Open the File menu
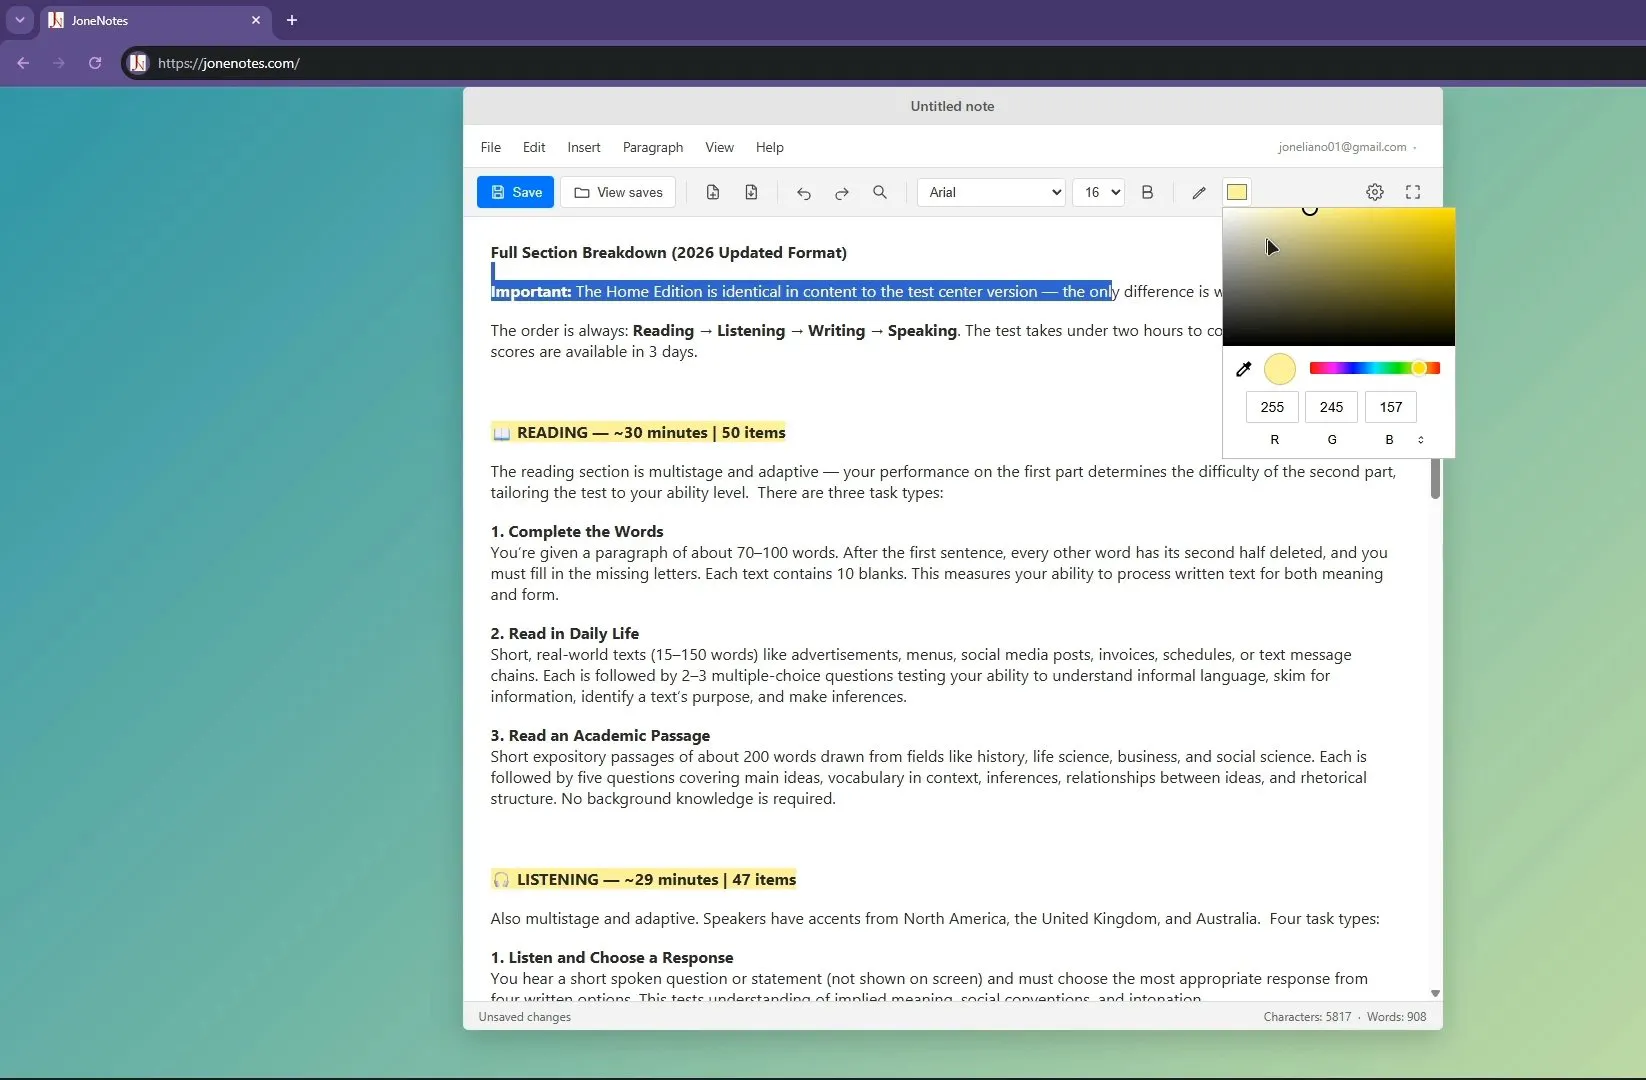1646x1080 pixels. pos(490,147)
